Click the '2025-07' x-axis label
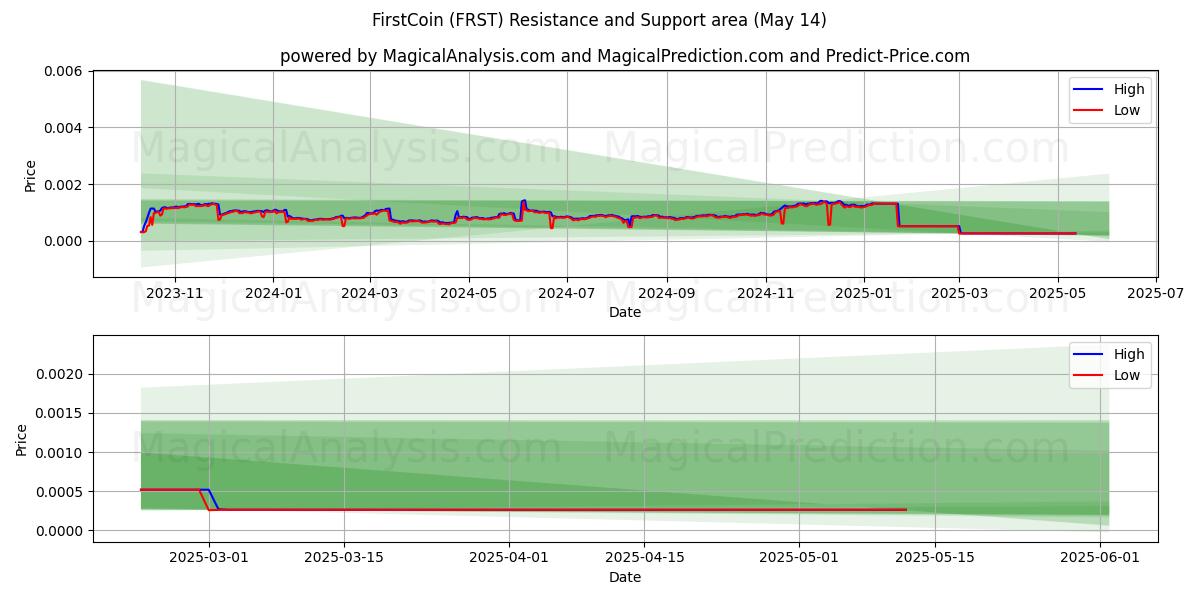This screenshot has height=600, width=1200. pyautogui.click(x=1157, y=294)
